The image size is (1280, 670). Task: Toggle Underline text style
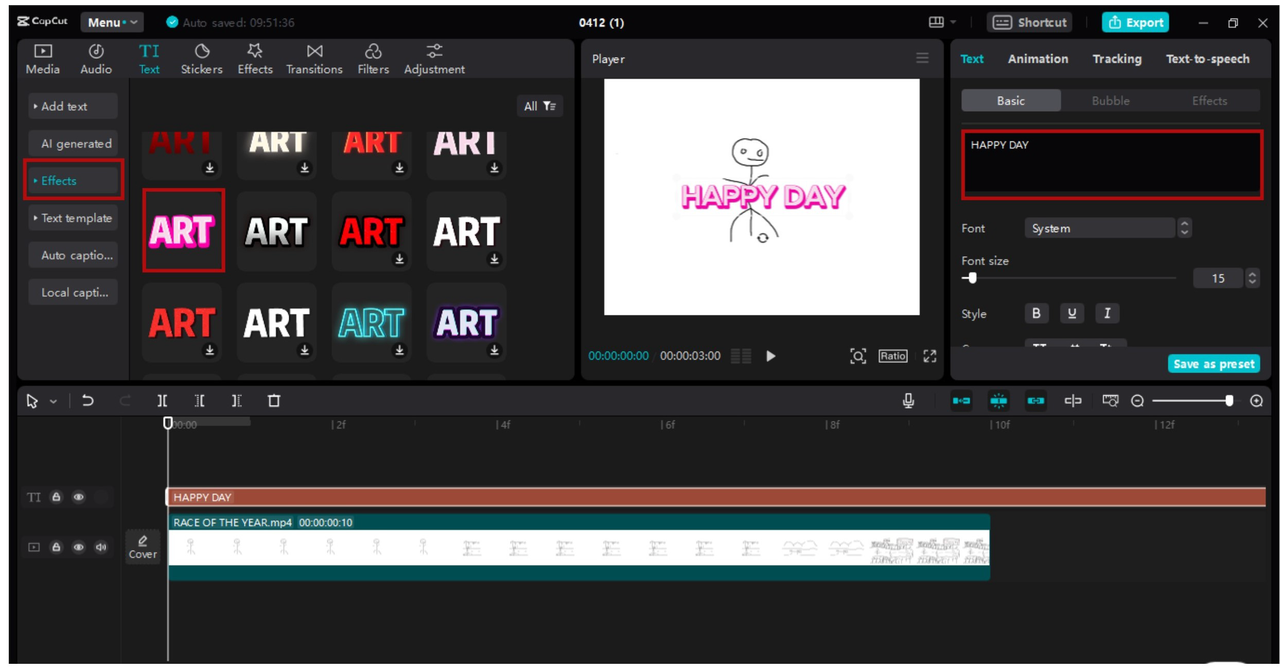(x=1071, y=313)
